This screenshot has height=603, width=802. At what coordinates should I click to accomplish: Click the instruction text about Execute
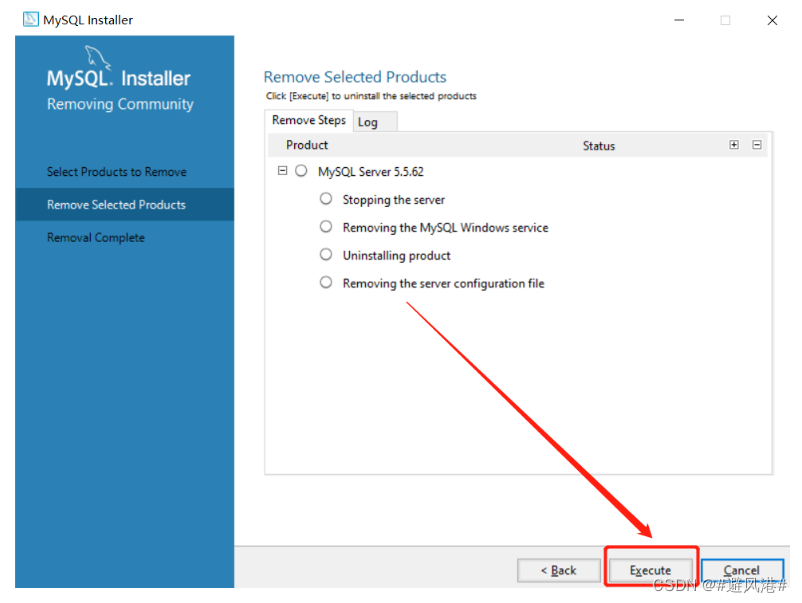(371, 96)
